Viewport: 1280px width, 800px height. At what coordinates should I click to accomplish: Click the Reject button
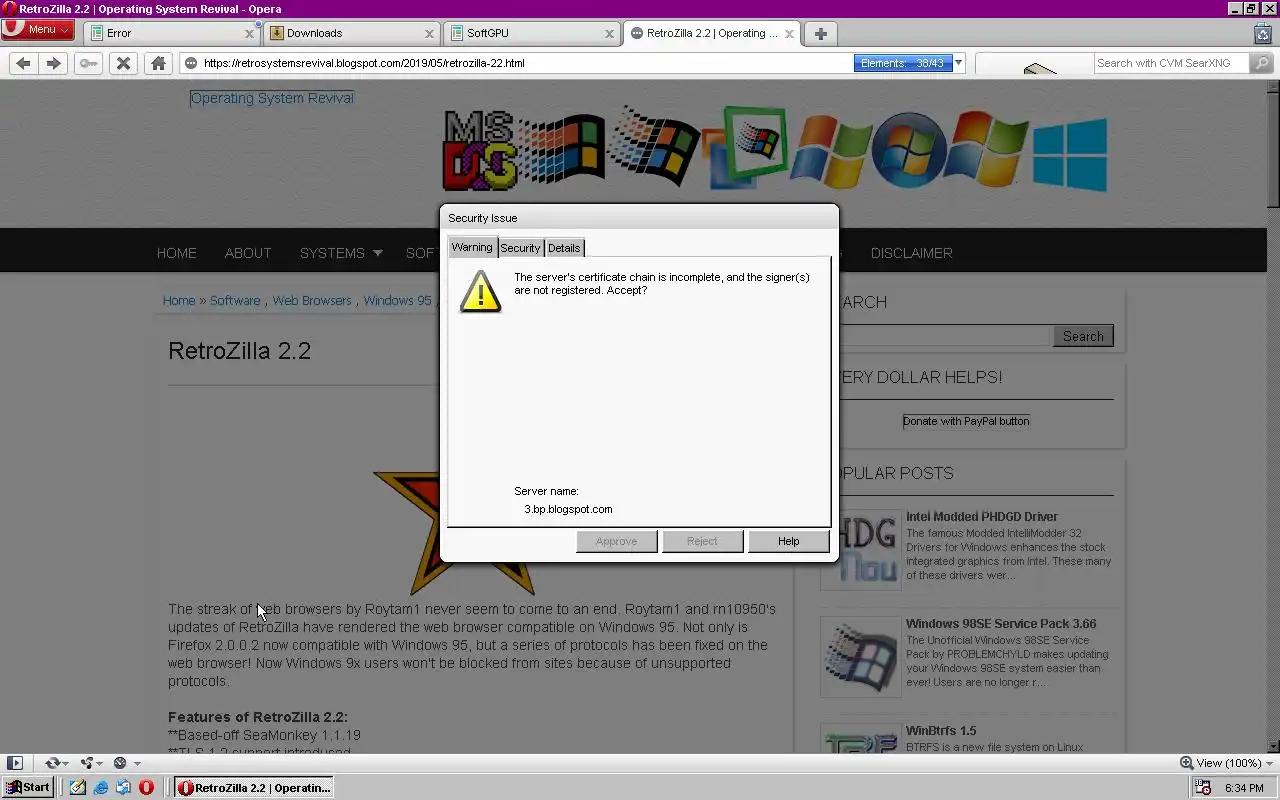[x=702, y=541]
